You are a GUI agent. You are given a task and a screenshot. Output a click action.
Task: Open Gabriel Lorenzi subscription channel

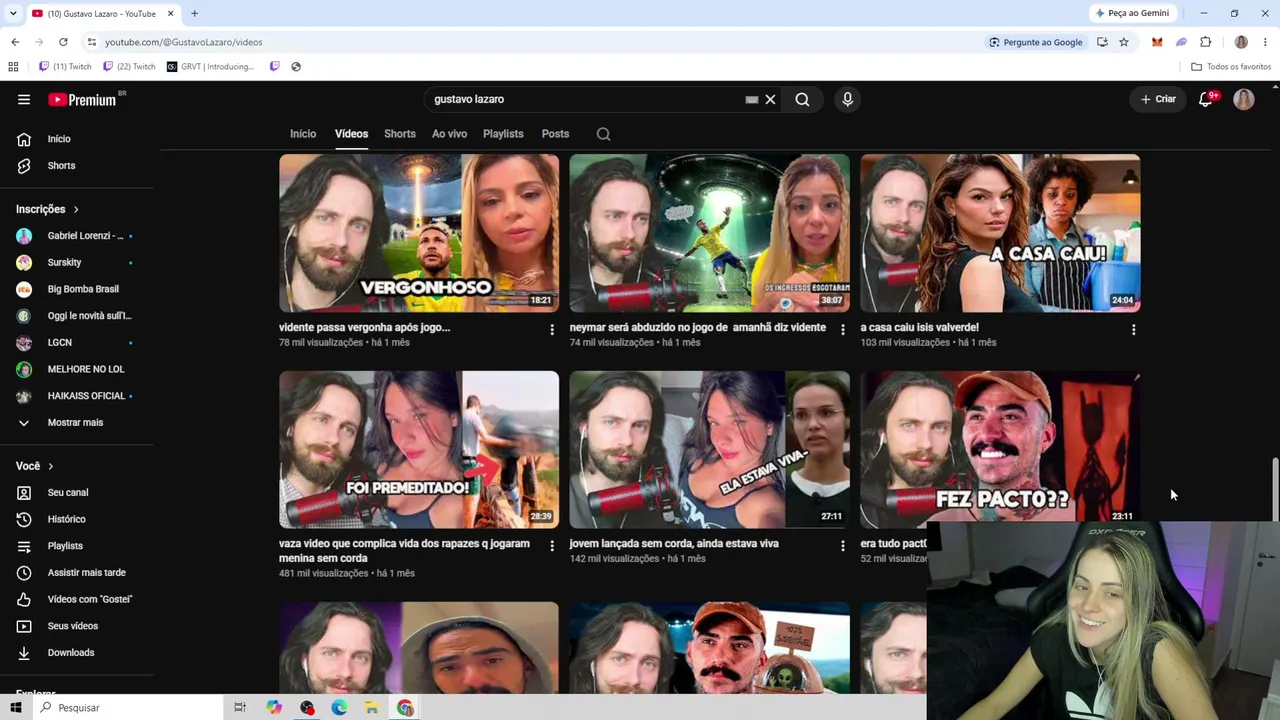[x=76, y=236]
